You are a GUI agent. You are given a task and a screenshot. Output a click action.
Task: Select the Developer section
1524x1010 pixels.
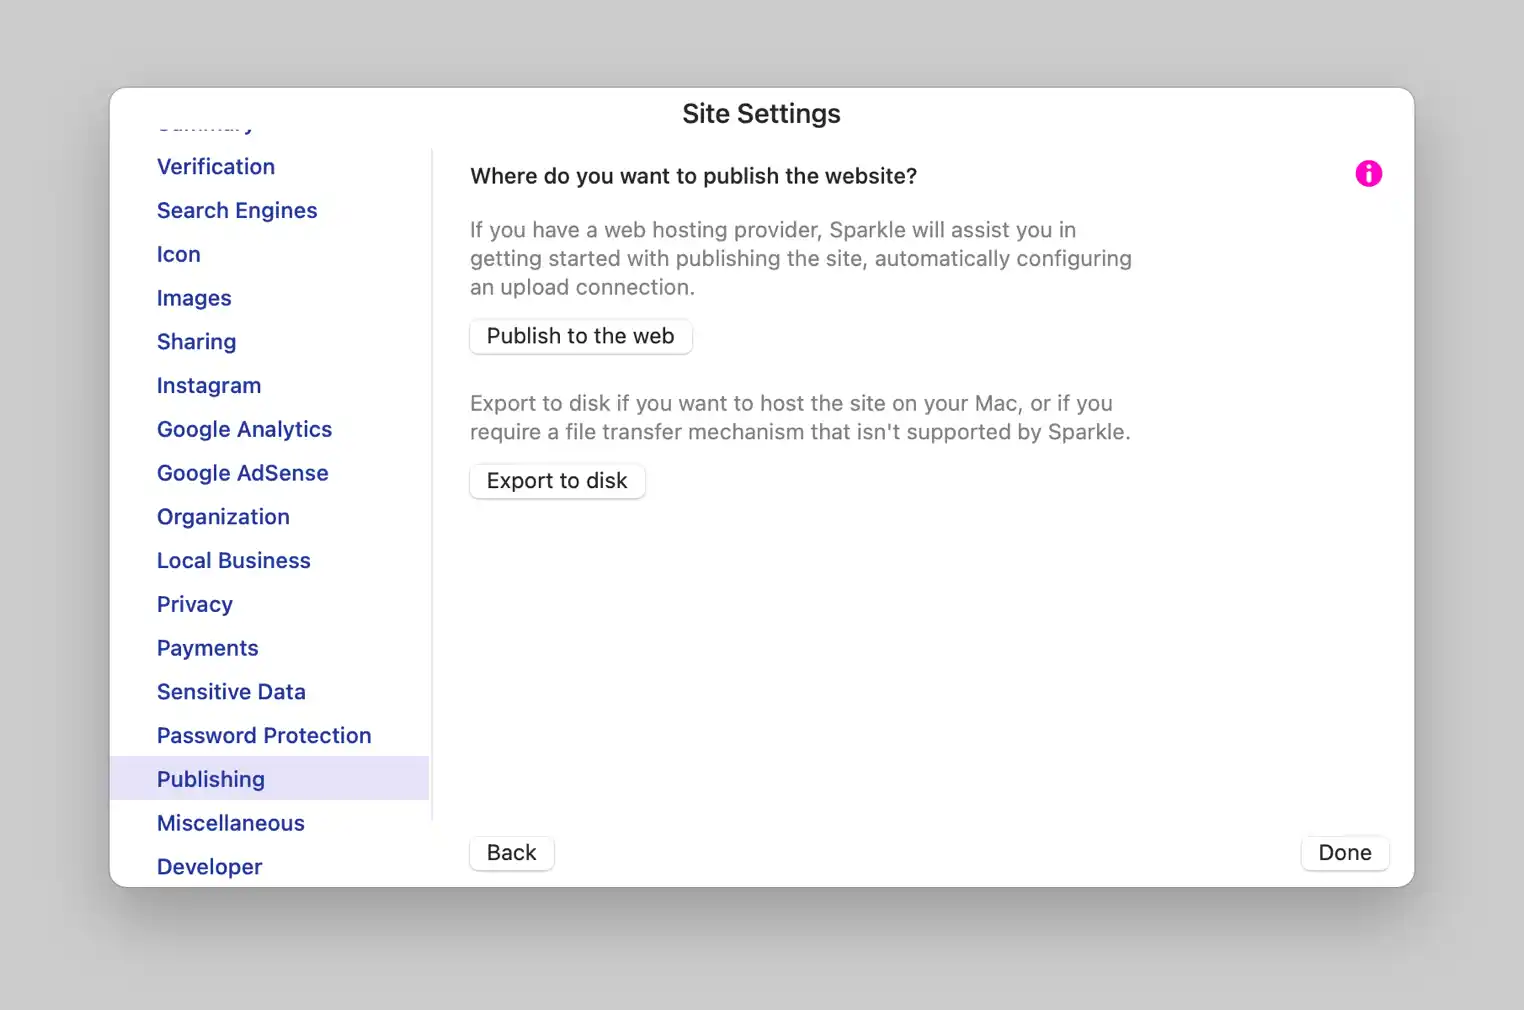(210, 867)
